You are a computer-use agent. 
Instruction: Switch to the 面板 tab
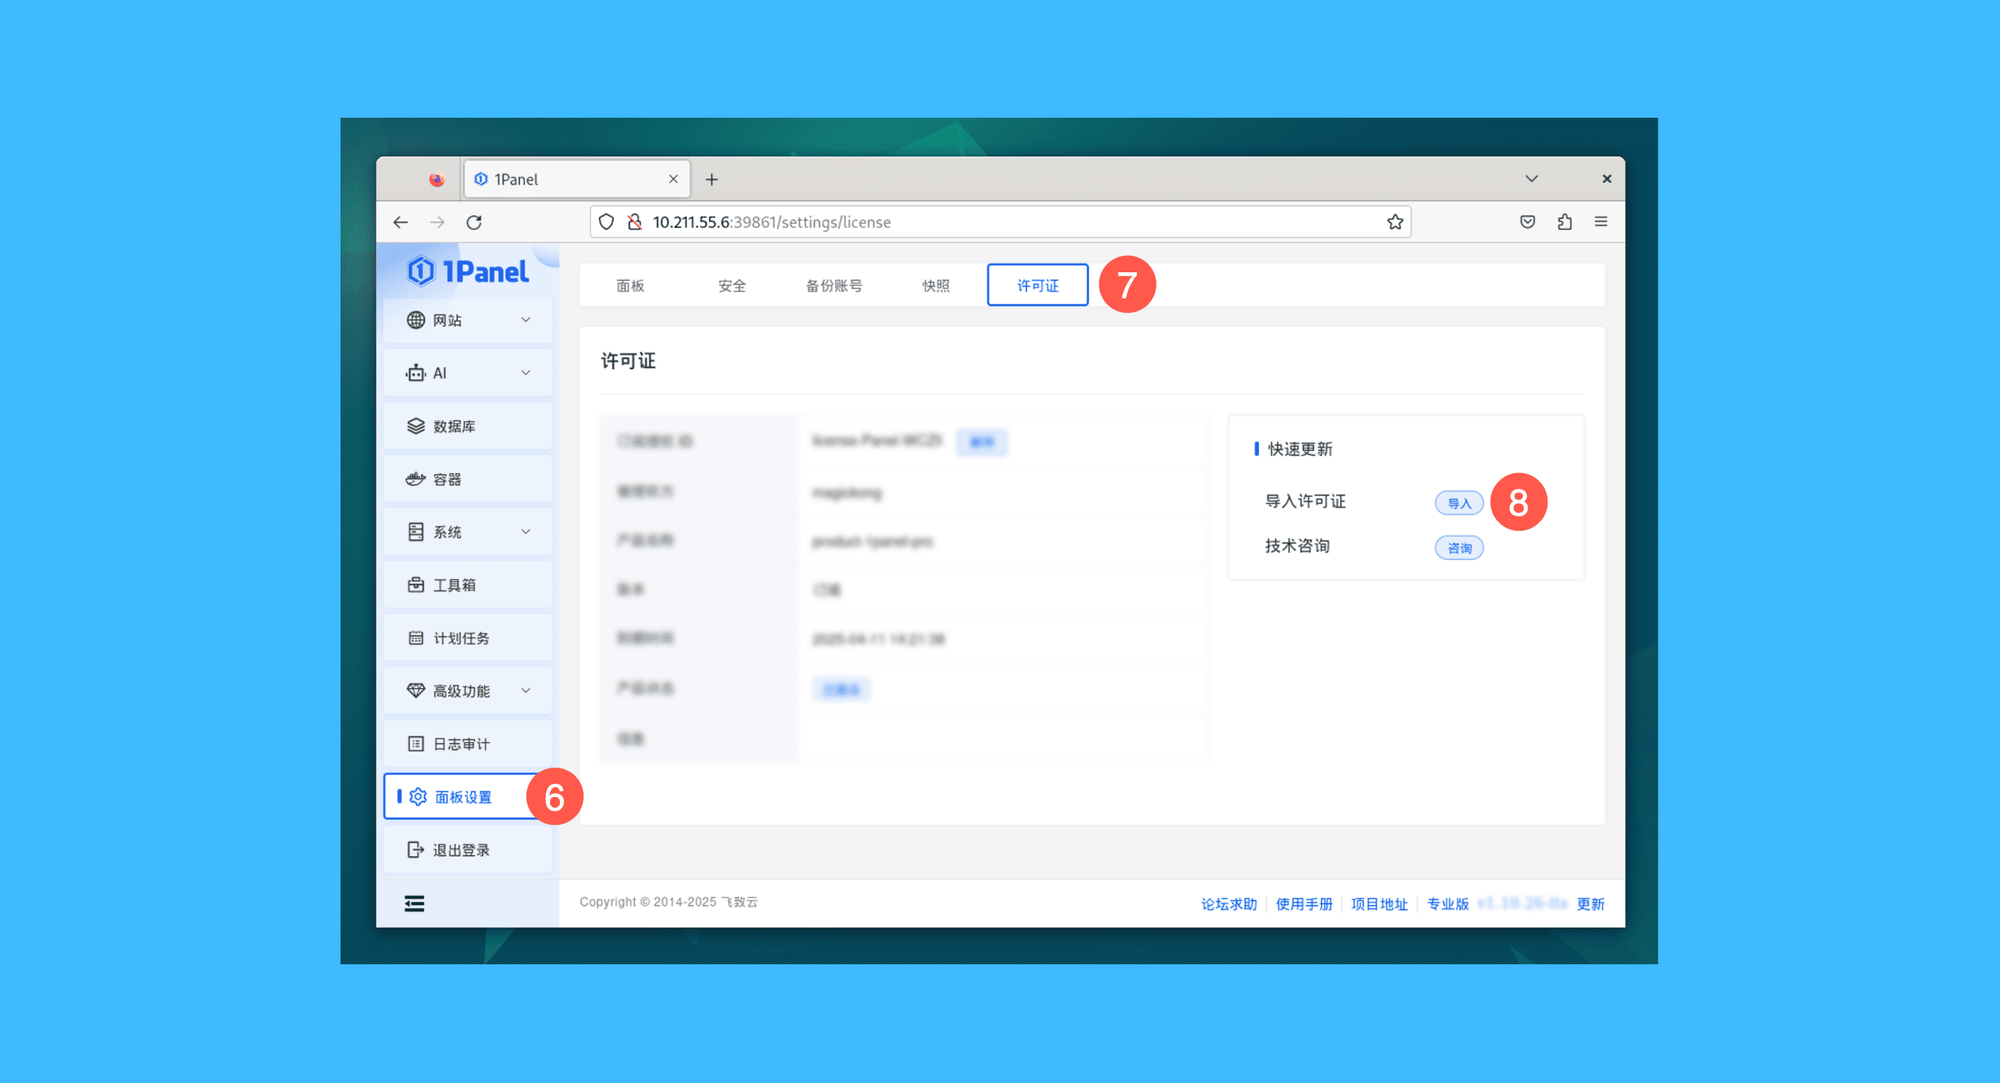click(x=630, y=286)
